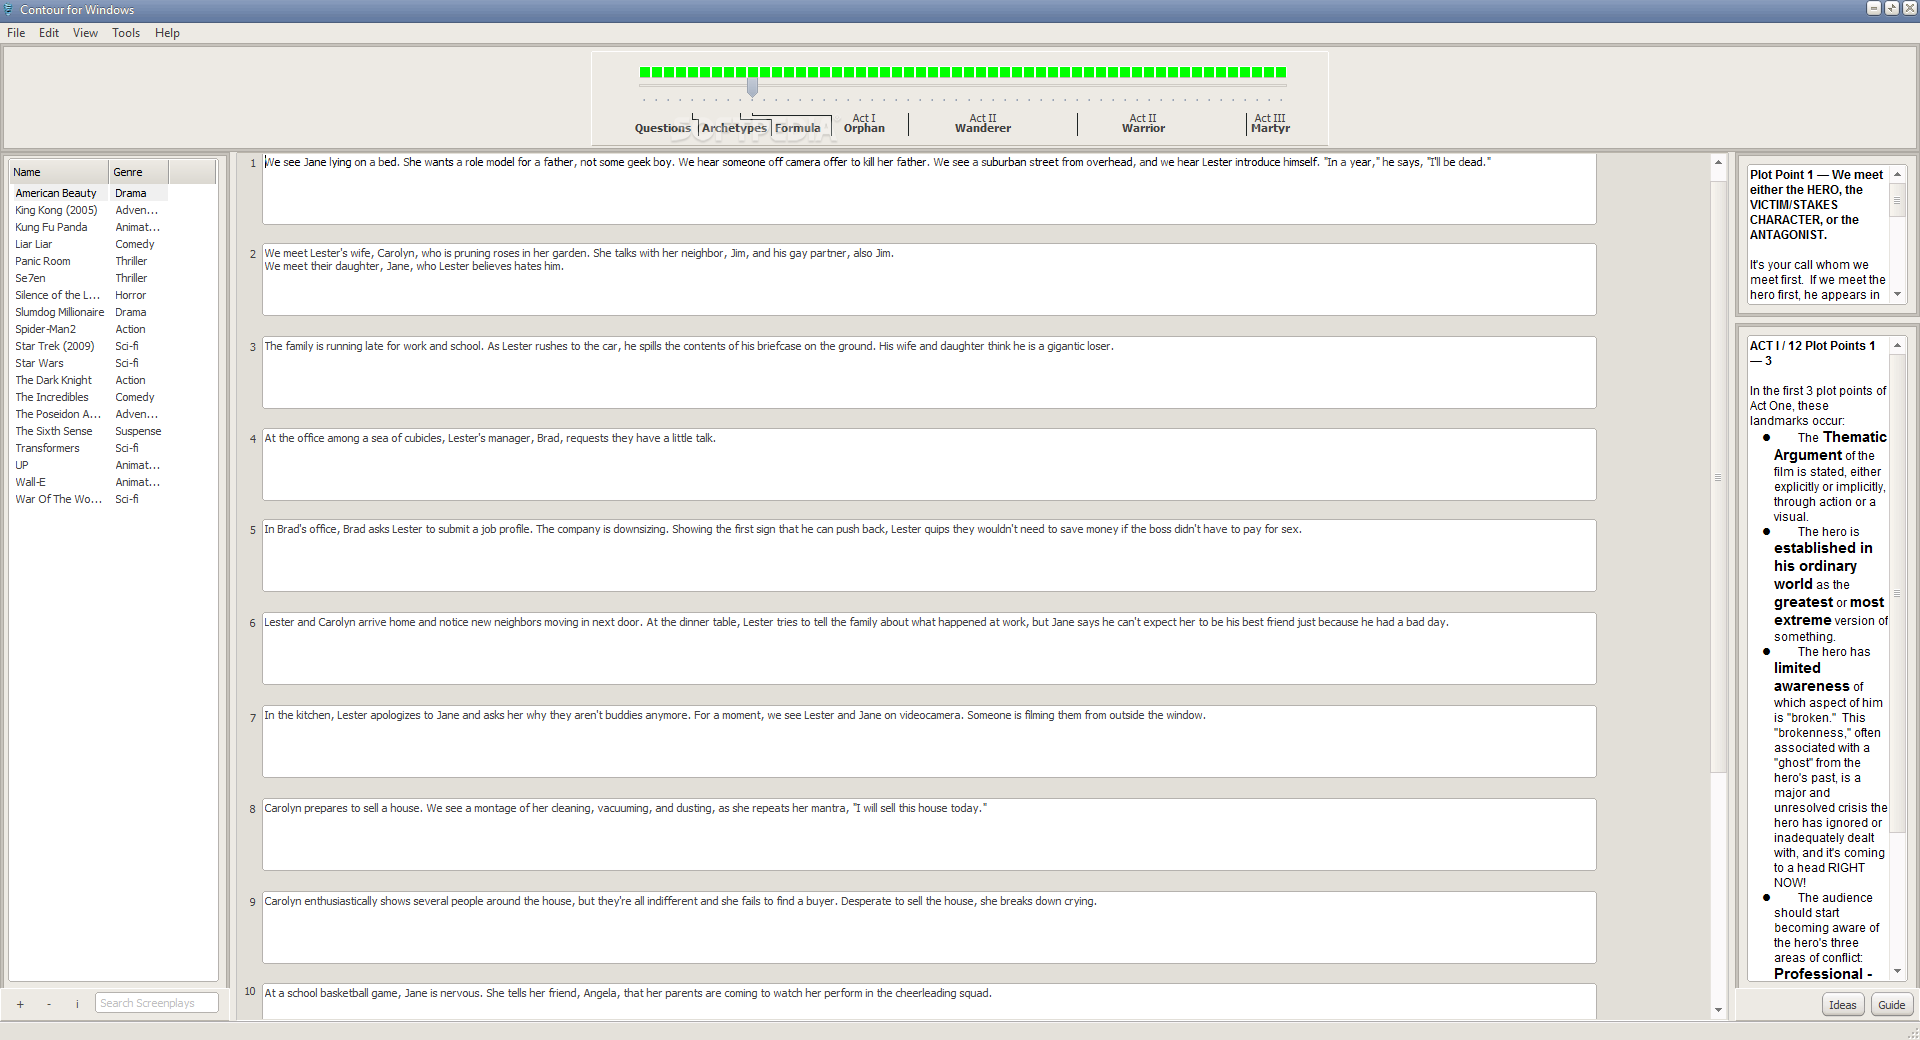Click in plot point 4 text box
This screenshot has height=1040, width=1920.
(929, 465)
